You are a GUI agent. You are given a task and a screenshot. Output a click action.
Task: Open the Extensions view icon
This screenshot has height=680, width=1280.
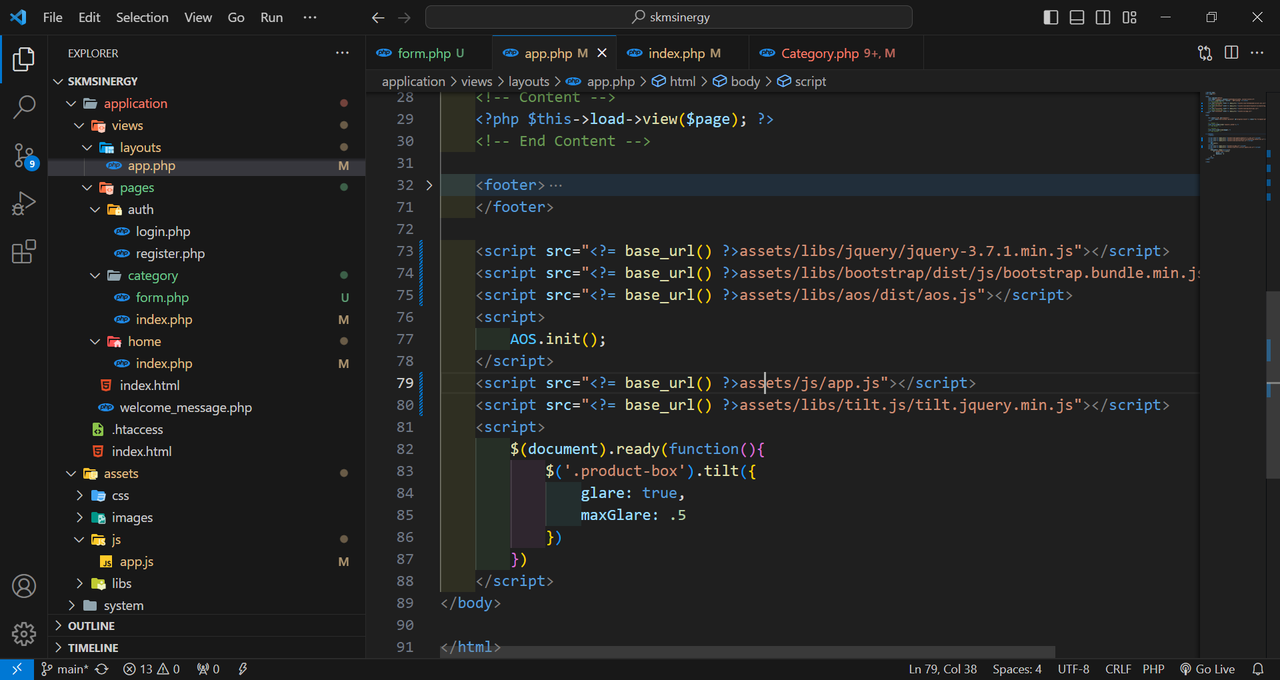pos(24,251)
